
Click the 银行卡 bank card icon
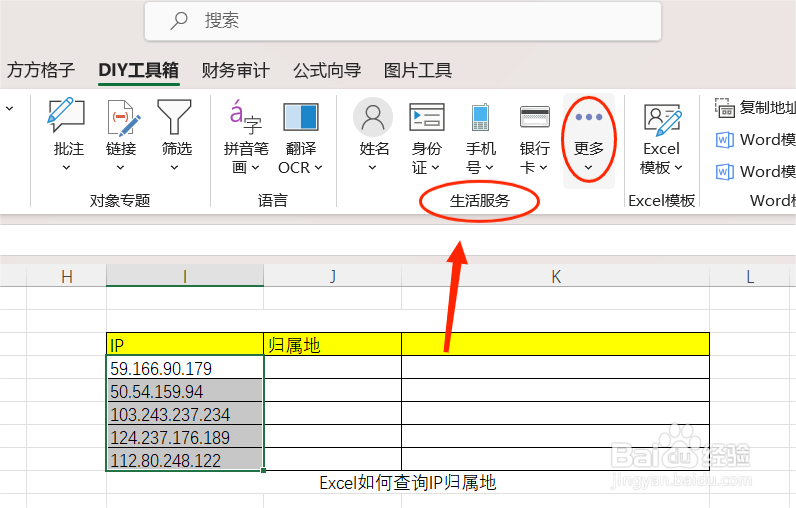click(x=535, y=117)
